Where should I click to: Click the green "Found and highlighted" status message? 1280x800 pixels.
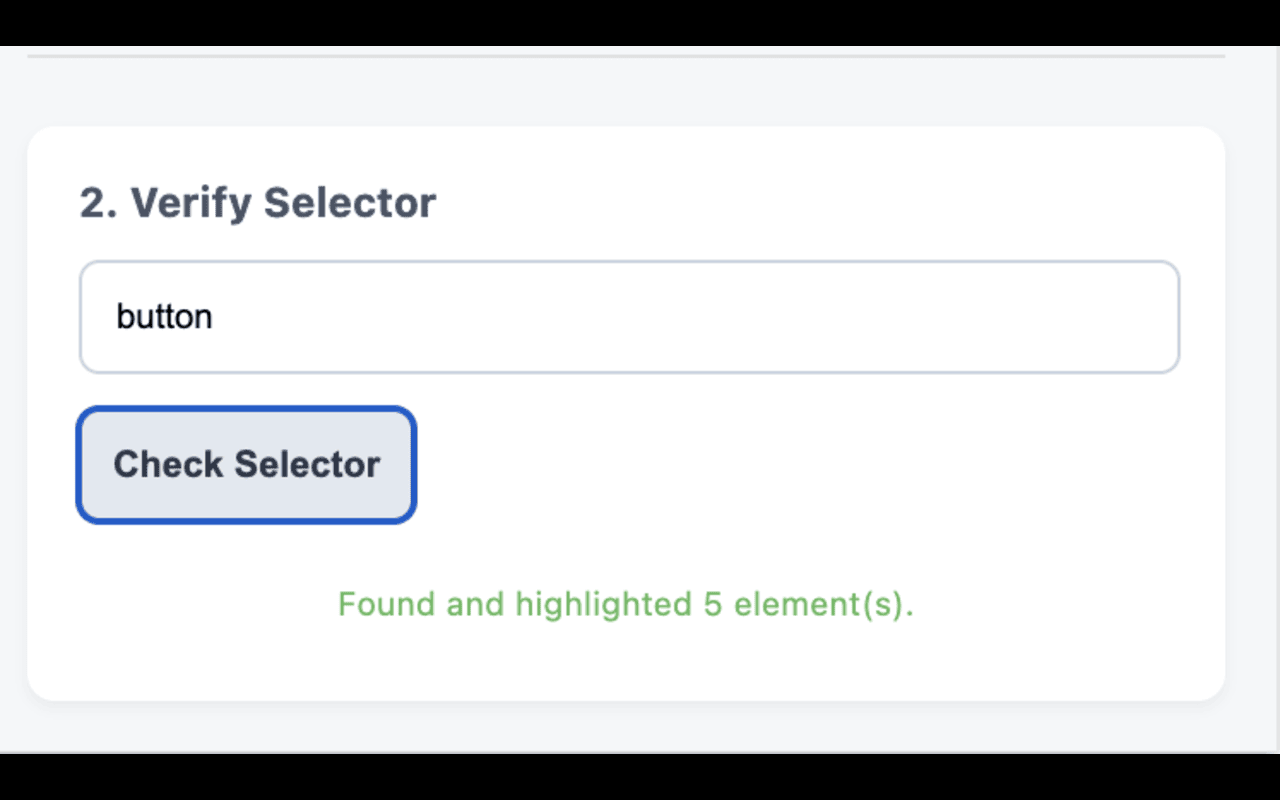pos(625,604)
